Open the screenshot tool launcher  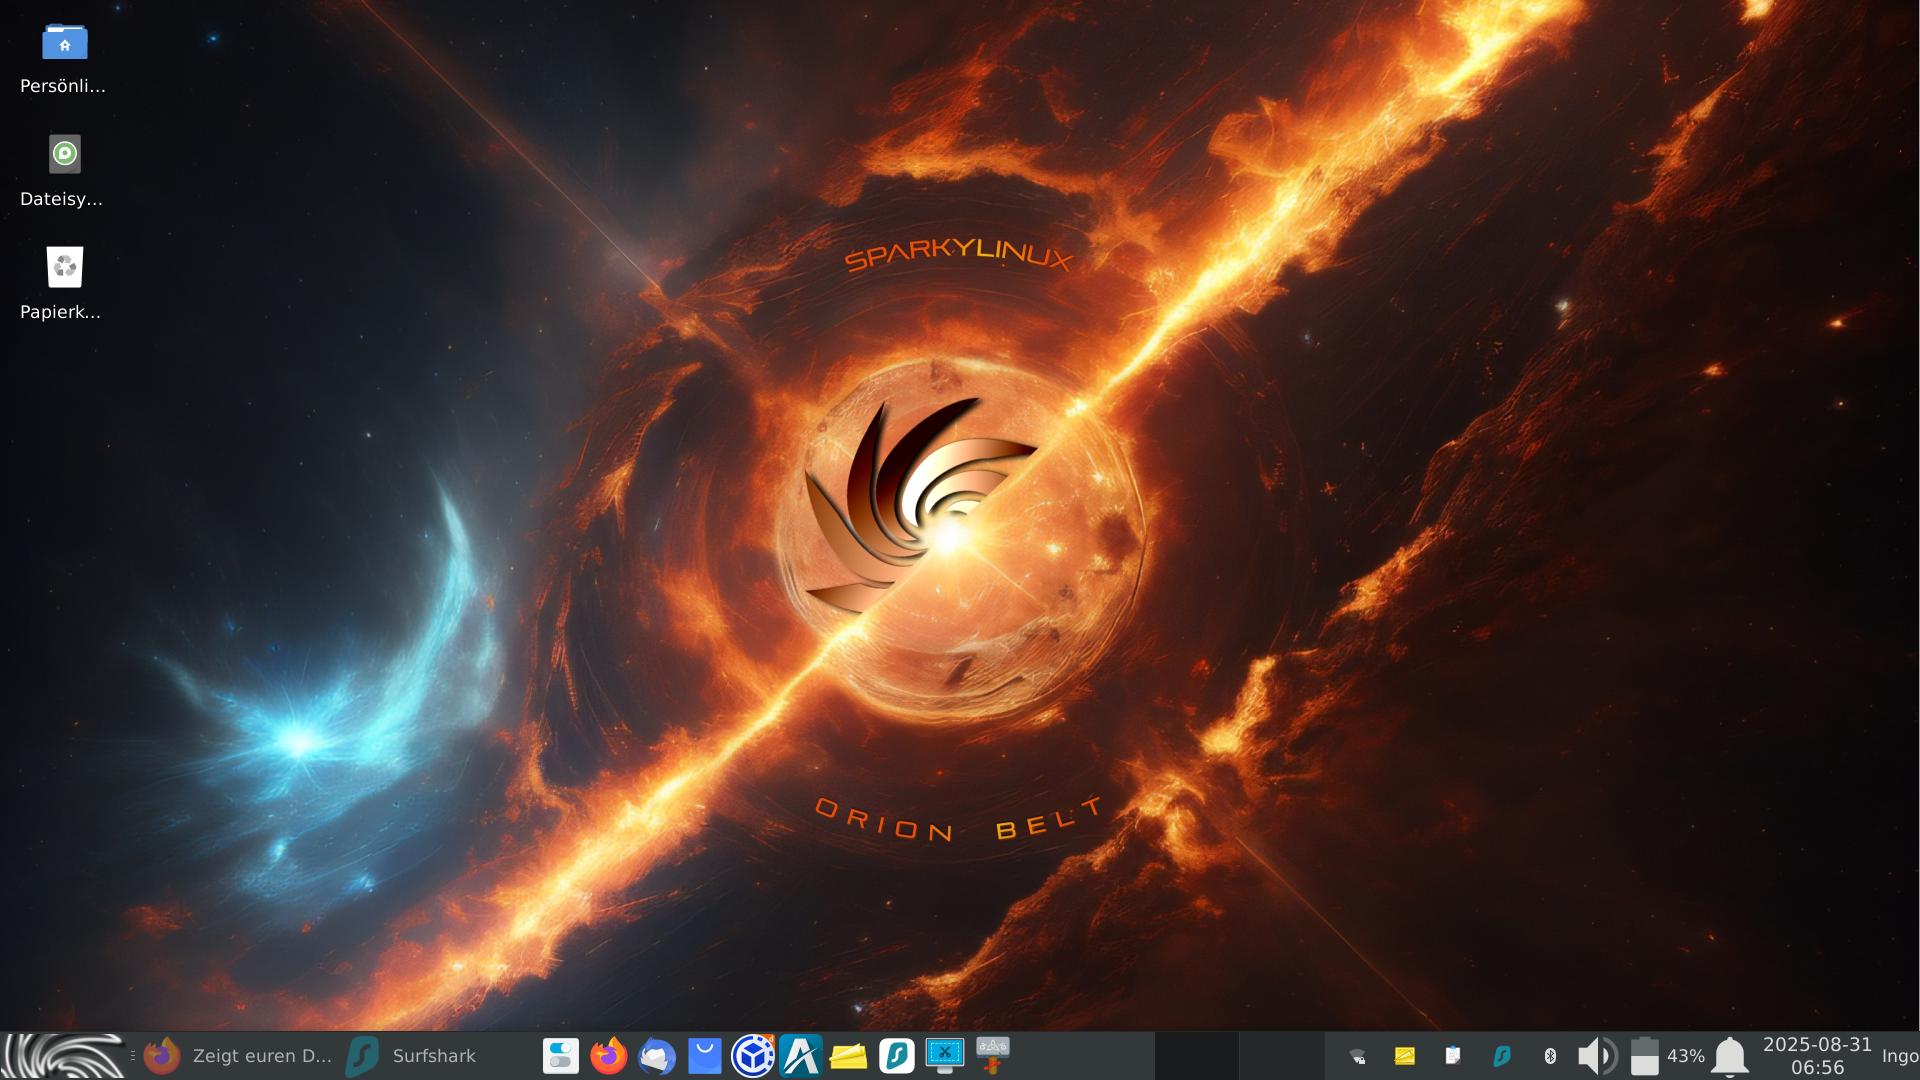tap(944, 1055)
